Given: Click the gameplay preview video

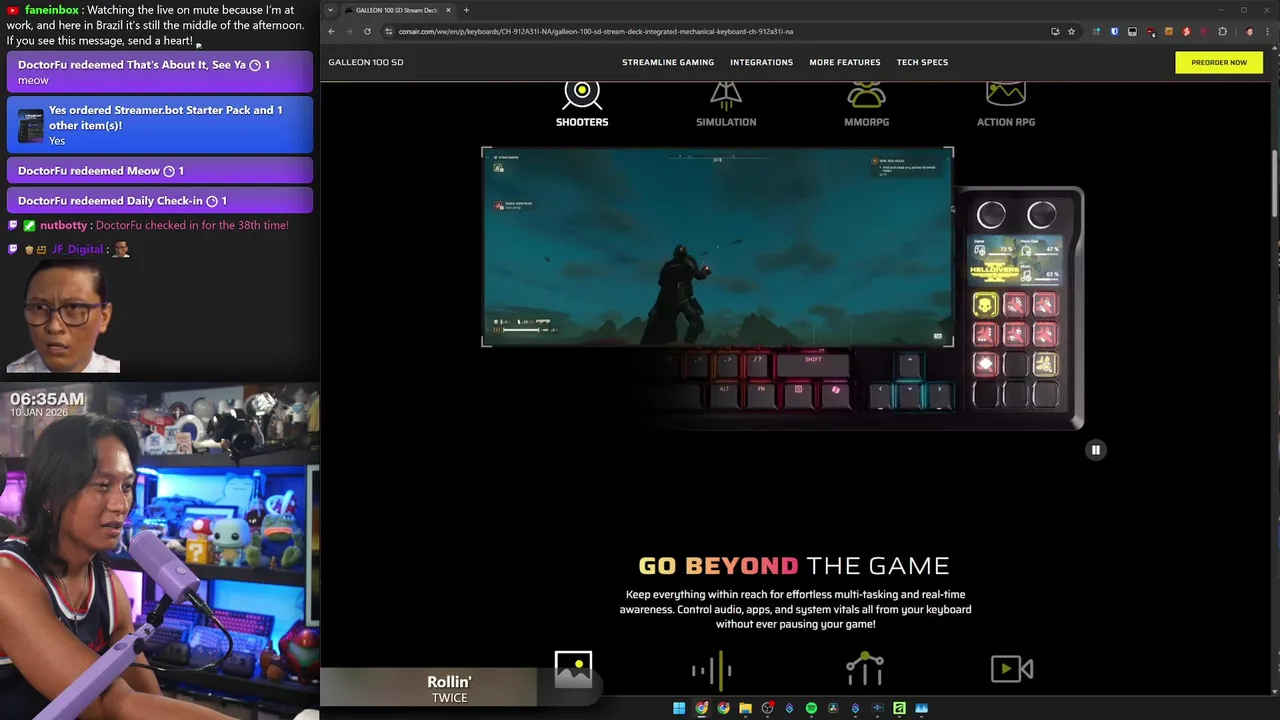Looking at the screenshot, I should [717, 247].
